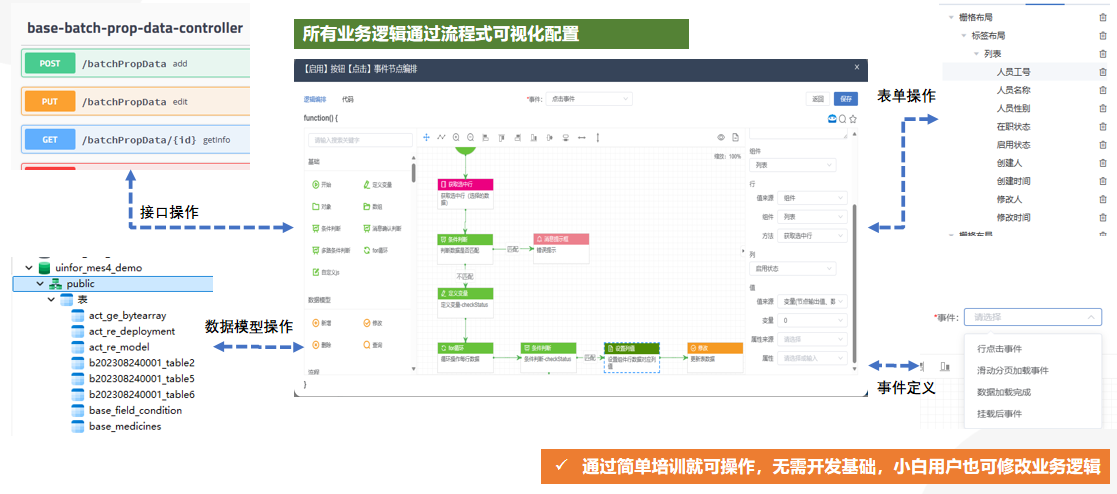
Task: Close the event node editor dialog
Action: click(x=856, y=67)
